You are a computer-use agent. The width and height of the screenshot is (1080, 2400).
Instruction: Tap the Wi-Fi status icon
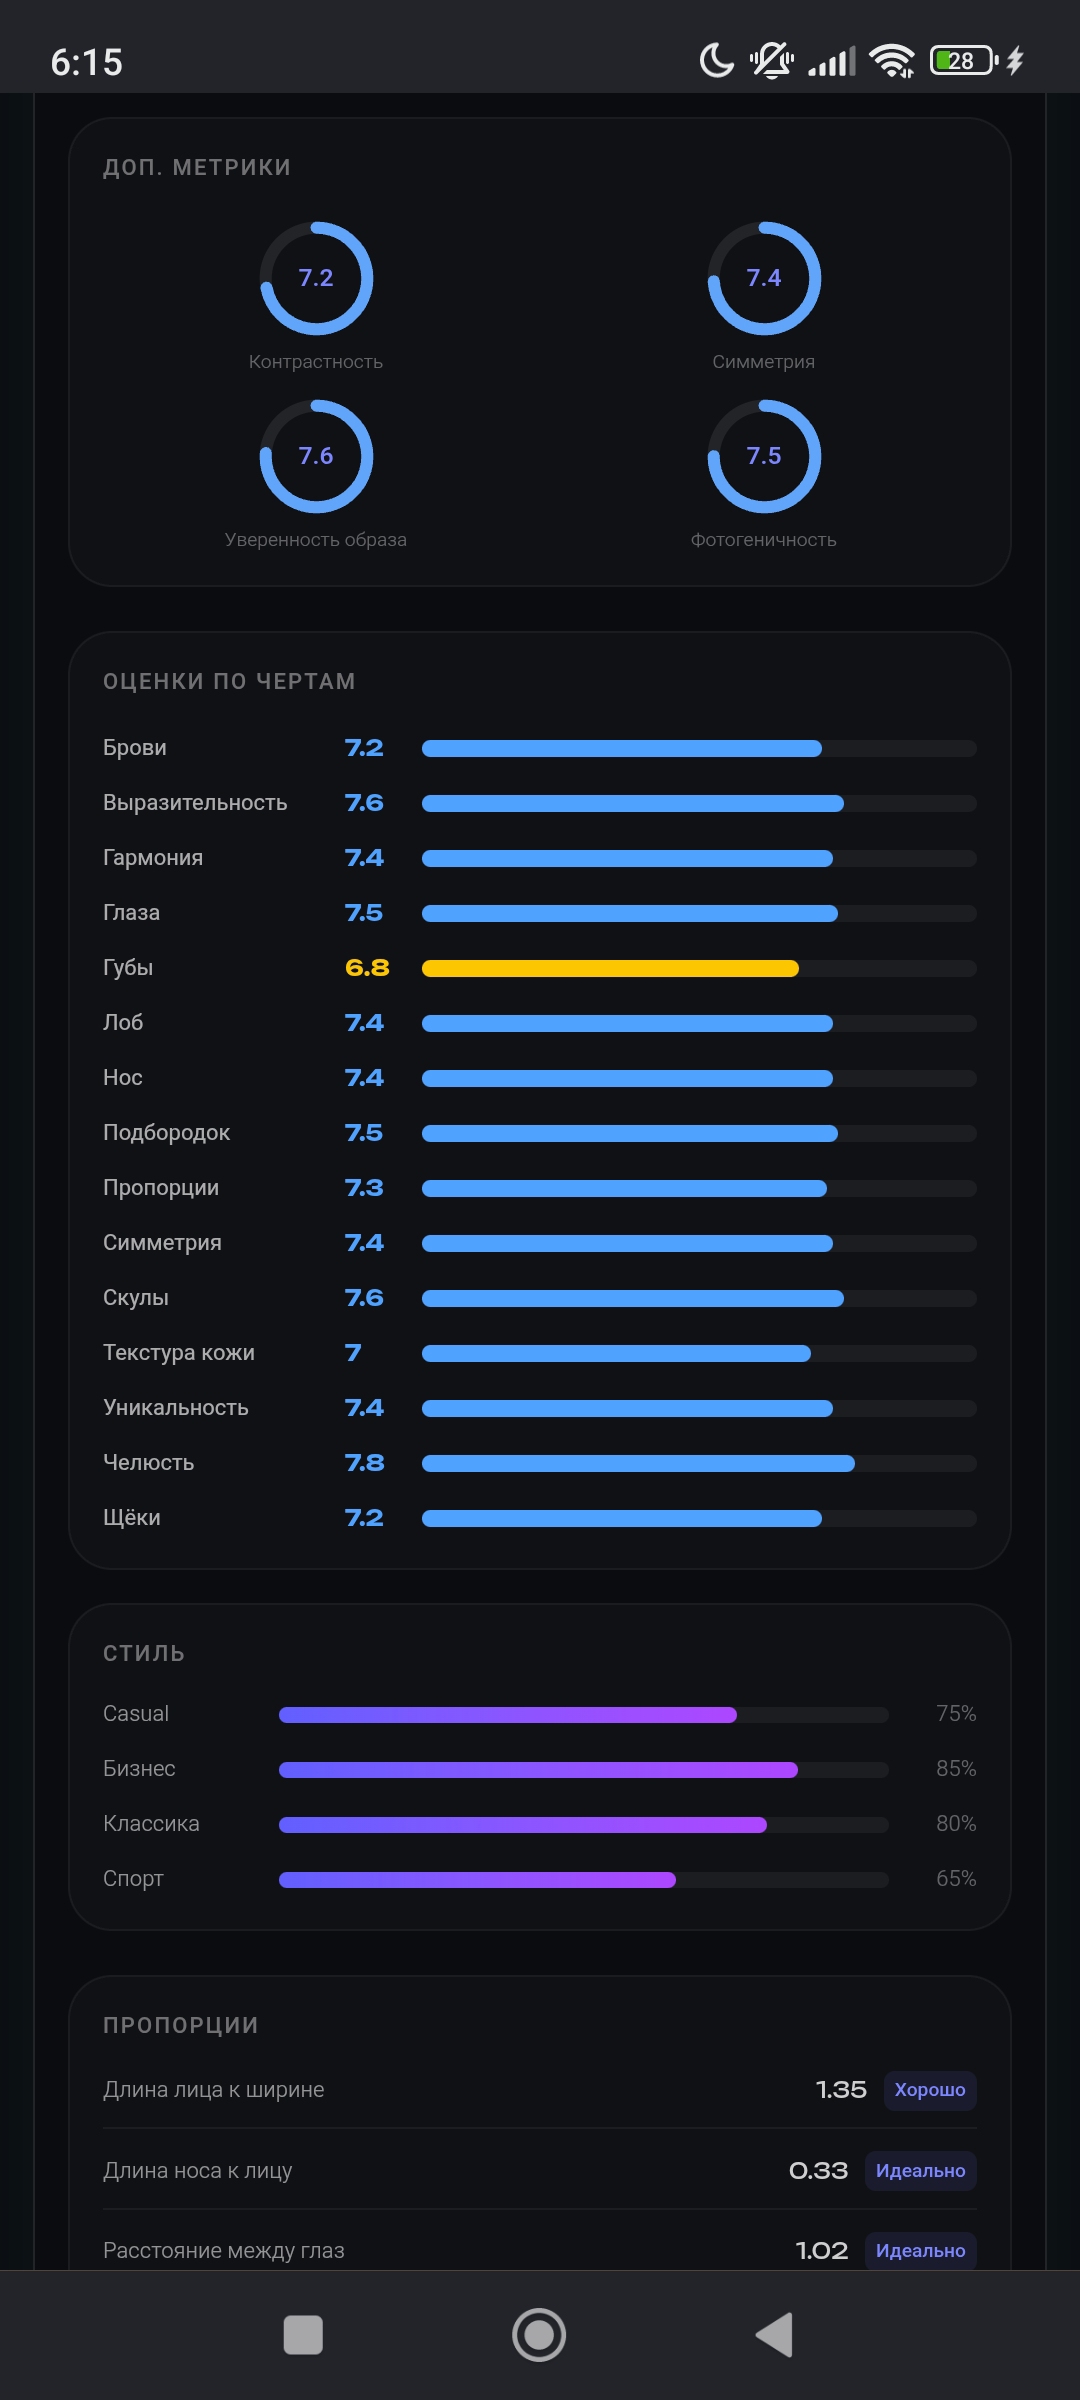tap(892, 61)
